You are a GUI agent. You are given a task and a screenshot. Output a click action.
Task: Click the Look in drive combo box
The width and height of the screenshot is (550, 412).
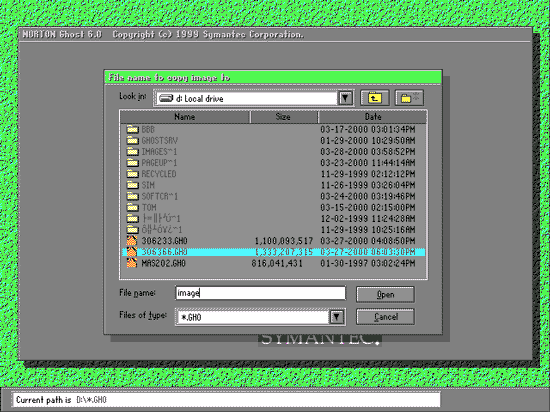(x=253, y=98)
